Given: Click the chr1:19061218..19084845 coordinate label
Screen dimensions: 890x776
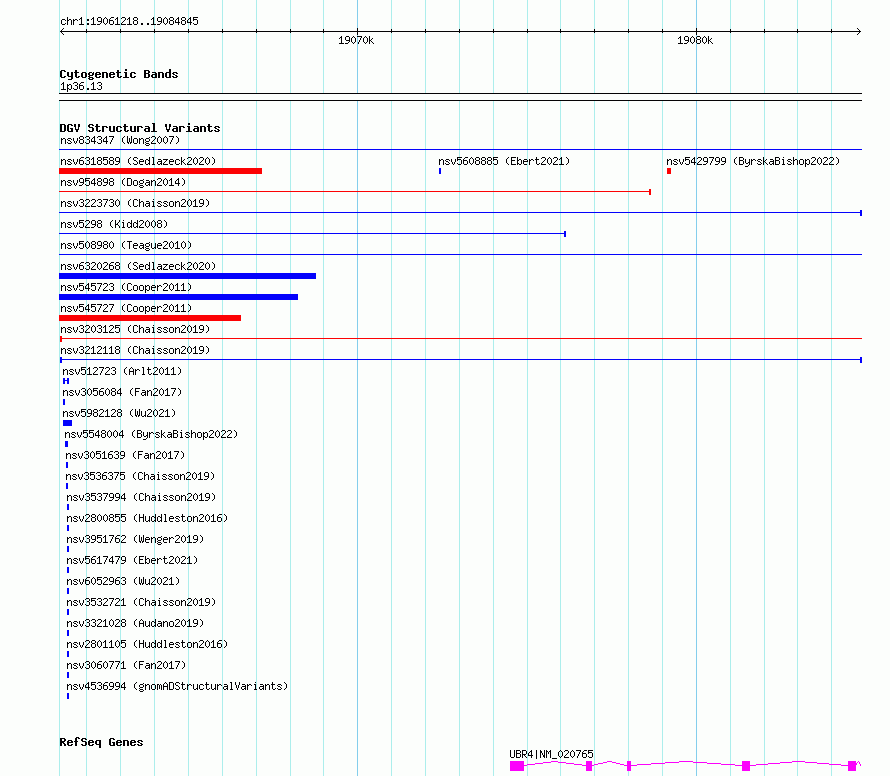Looking at the screenshot, I should click(x=129, y=21).
